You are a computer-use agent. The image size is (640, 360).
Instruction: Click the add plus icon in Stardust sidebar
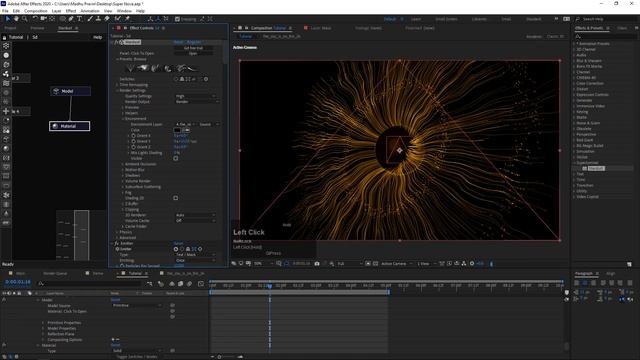[x=6, y=111]
